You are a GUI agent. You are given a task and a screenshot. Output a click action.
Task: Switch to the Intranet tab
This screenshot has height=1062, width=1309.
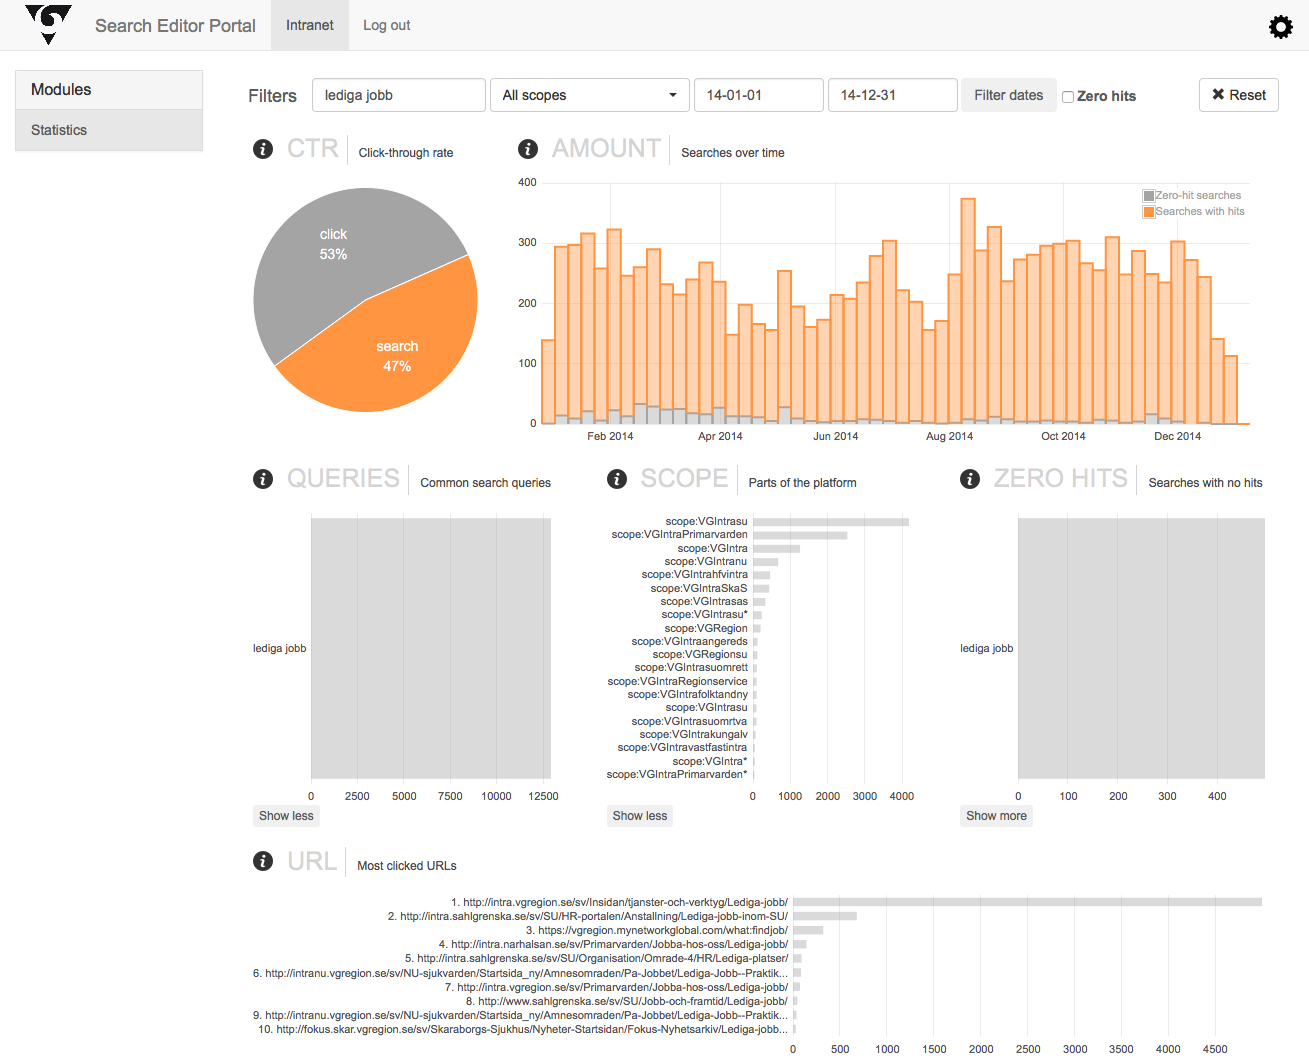point(309,25)
